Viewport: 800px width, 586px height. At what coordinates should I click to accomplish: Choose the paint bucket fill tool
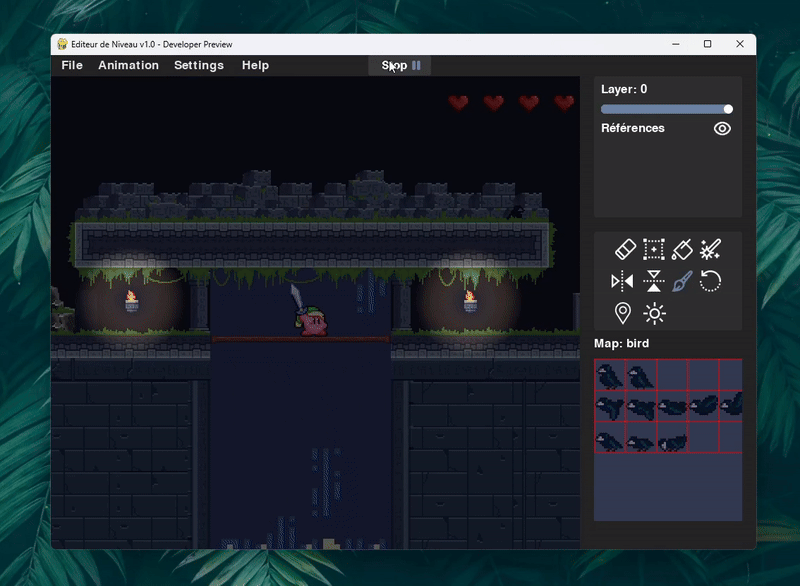click(682, 249)
